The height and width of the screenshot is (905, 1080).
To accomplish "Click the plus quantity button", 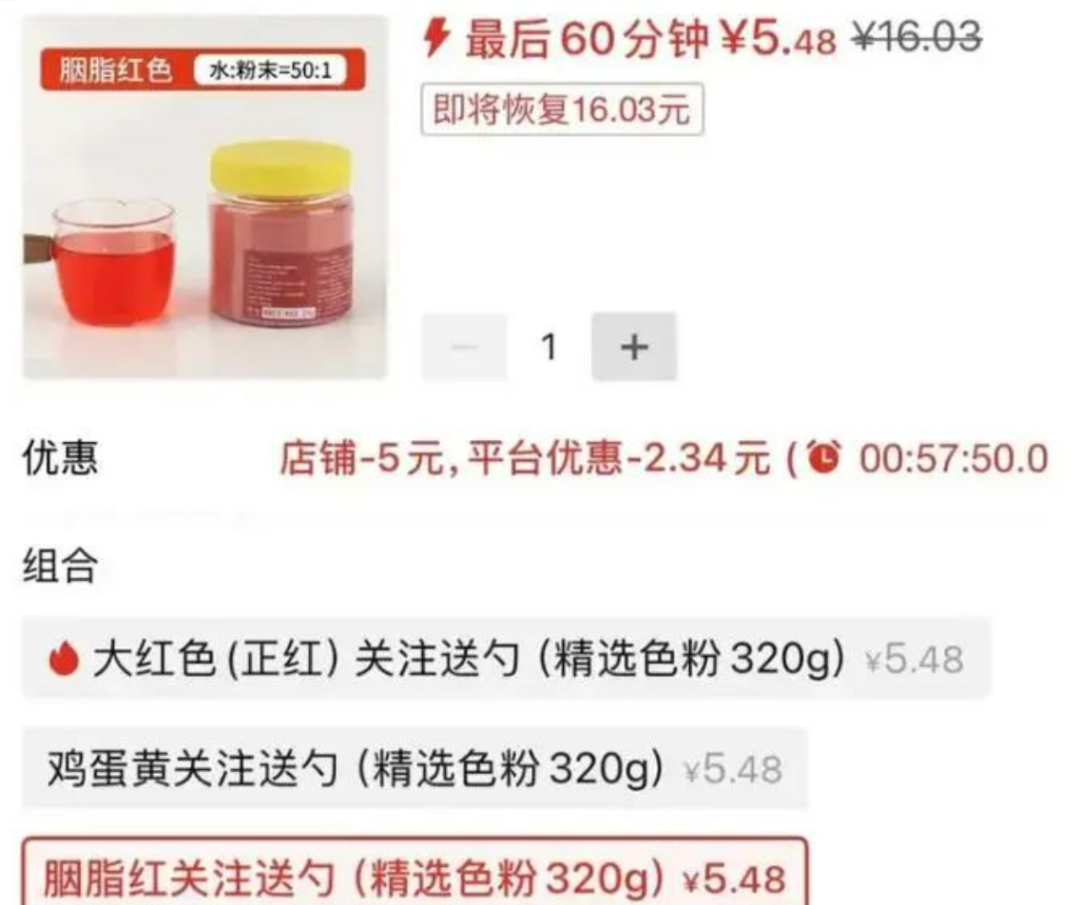I will (634, 346).
